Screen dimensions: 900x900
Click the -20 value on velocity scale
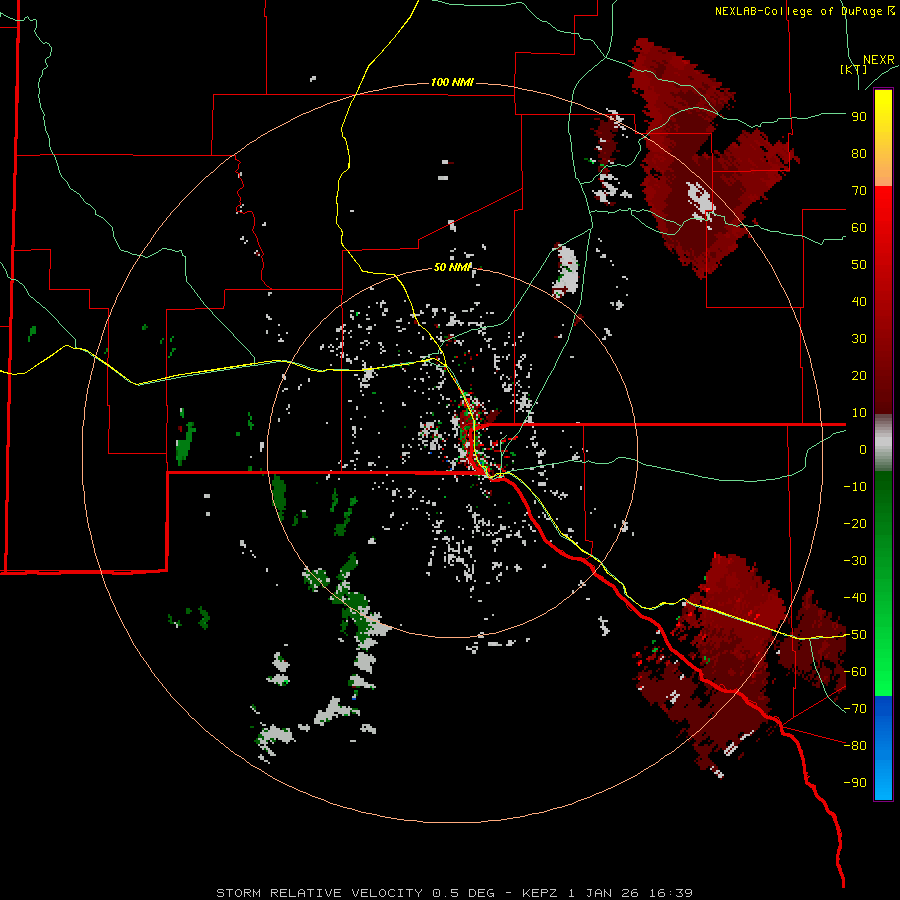click(x=855, y=524)
